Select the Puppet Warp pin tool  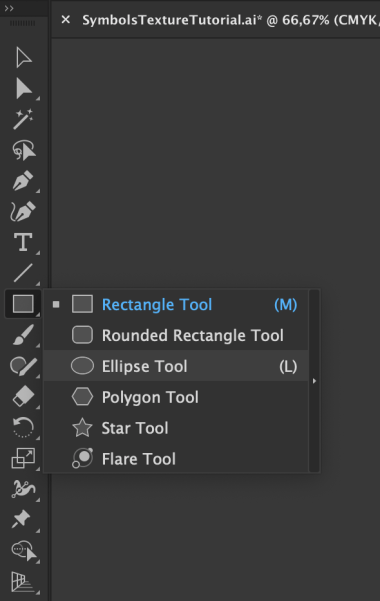[21, 519]
